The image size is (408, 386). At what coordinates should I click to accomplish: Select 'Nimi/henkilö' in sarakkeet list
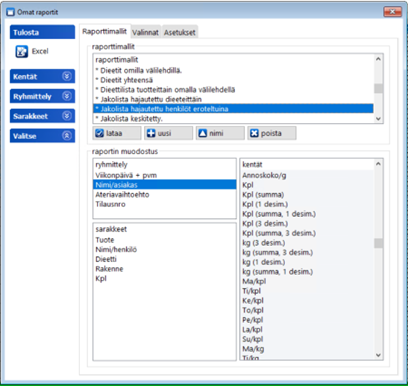coord(164,249)
